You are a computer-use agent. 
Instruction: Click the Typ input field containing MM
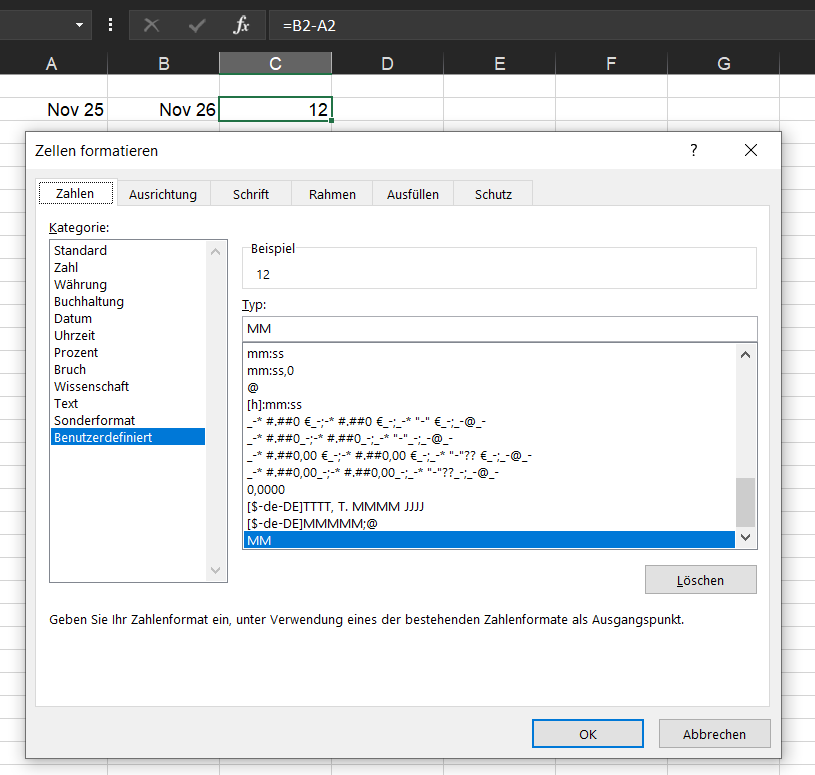coord(499,329)
